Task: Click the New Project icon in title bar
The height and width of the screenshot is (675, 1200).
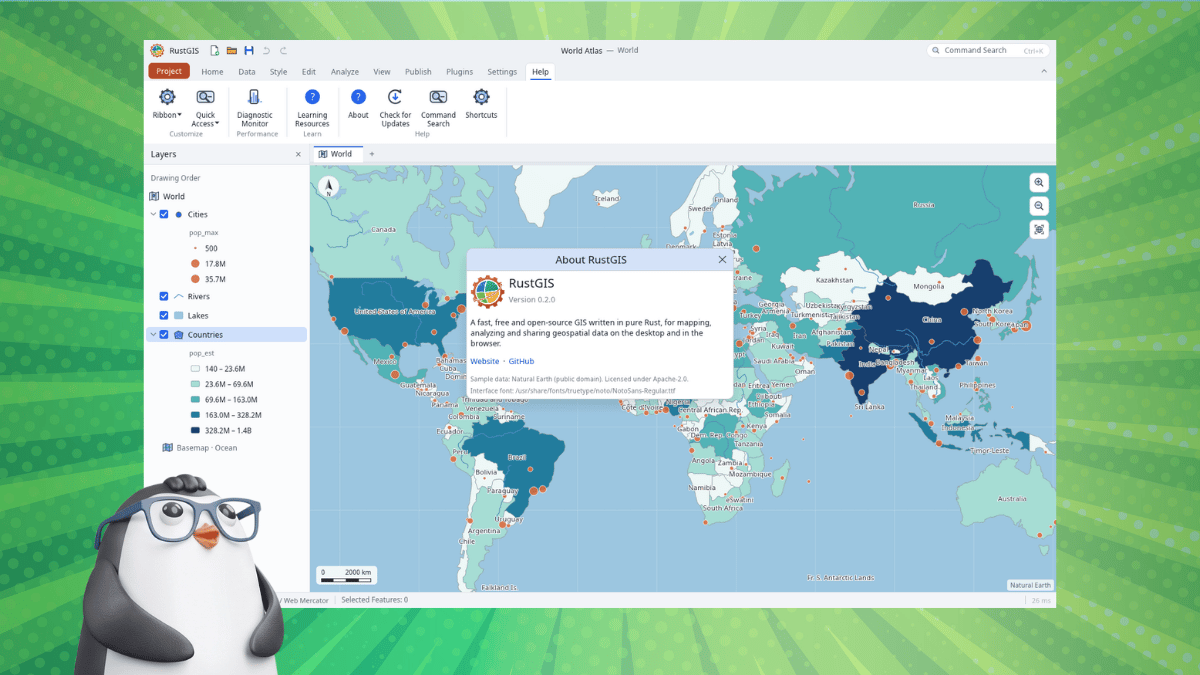Action: (x=214, y=50)
